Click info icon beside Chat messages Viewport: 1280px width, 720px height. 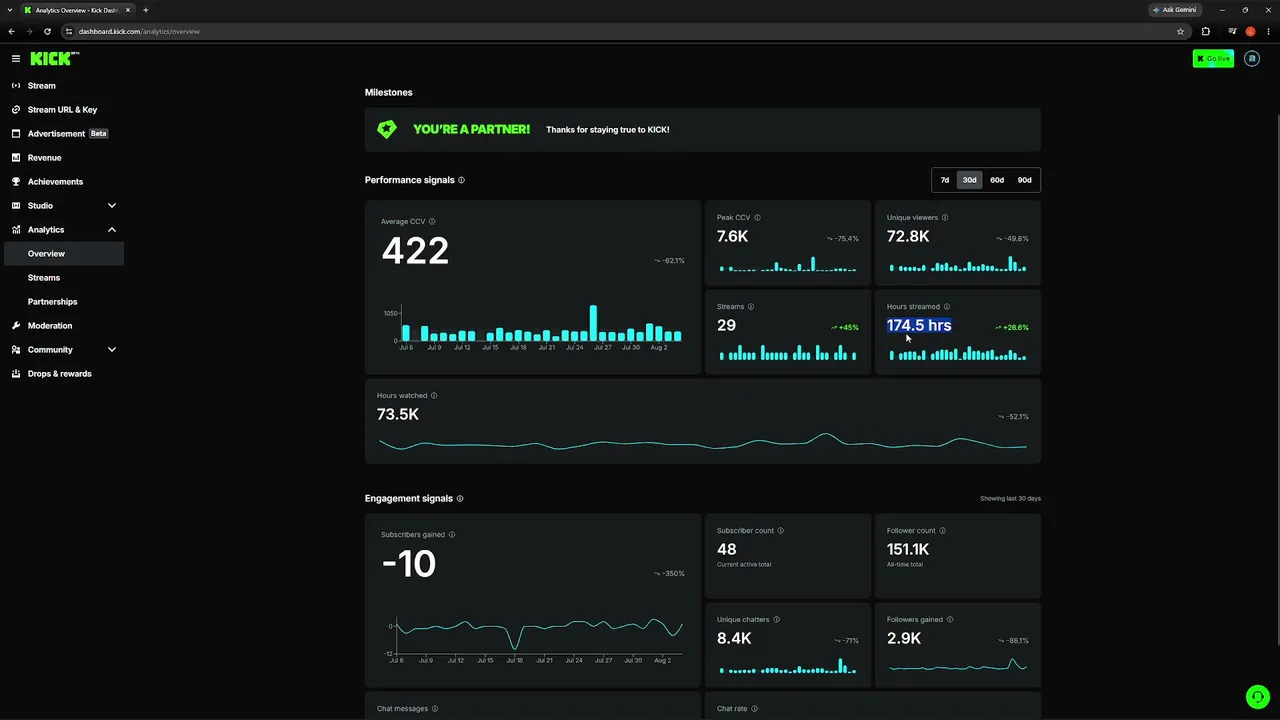(434, 709)
